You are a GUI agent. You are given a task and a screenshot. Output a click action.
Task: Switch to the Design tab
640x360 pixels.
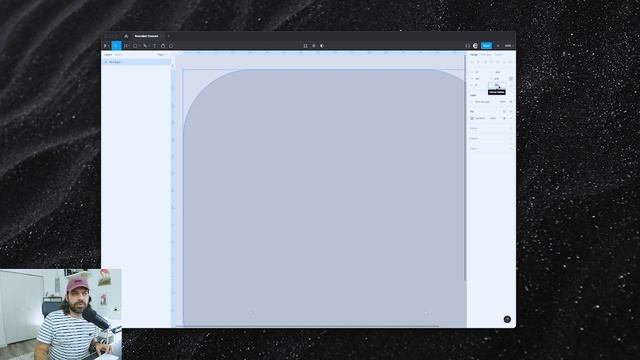(x=474, y=55)
